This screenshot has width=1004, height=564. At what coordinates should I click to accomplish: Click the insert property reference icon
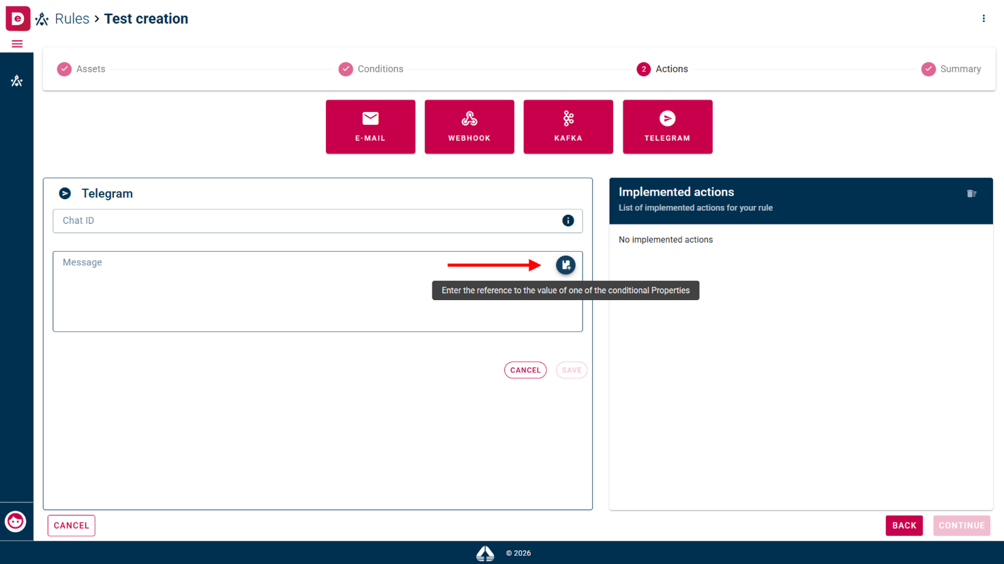click(x=565, y=265)
